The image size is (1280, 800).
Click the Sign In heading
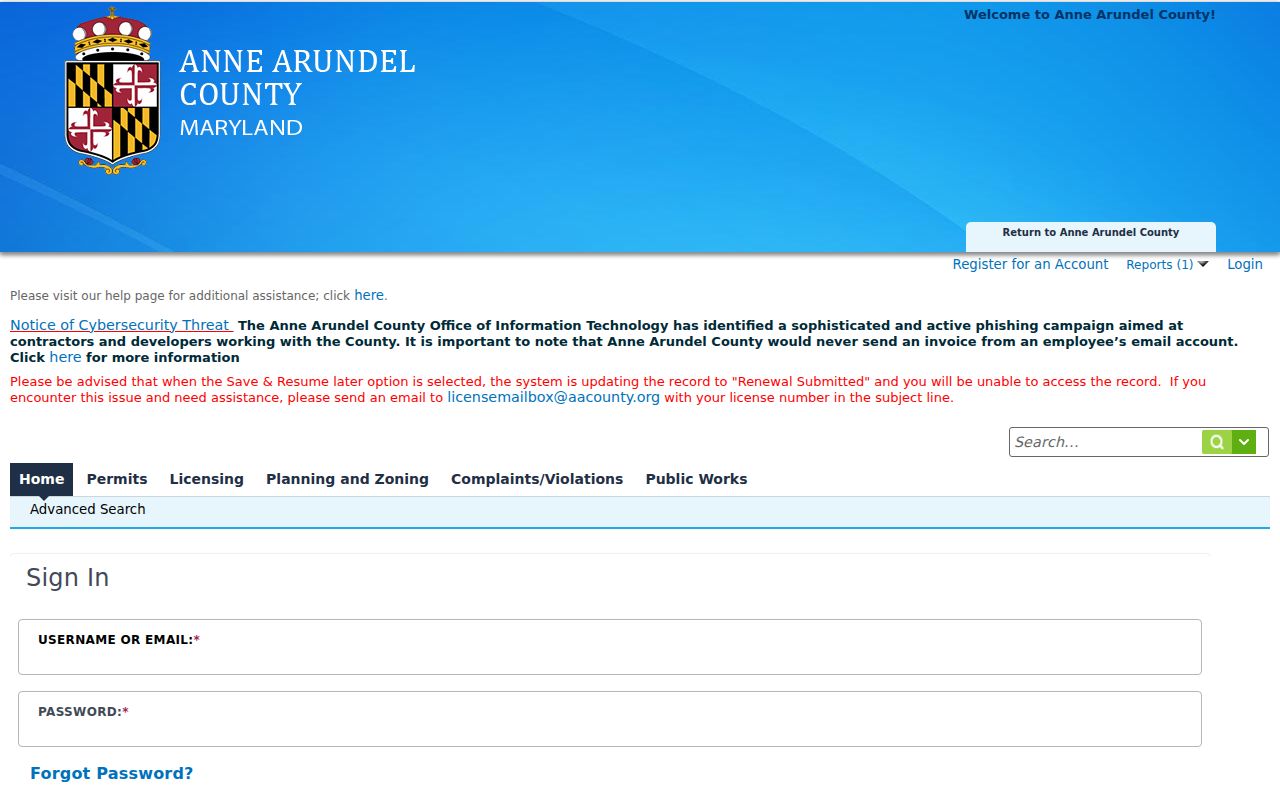[x=67, y=578]
